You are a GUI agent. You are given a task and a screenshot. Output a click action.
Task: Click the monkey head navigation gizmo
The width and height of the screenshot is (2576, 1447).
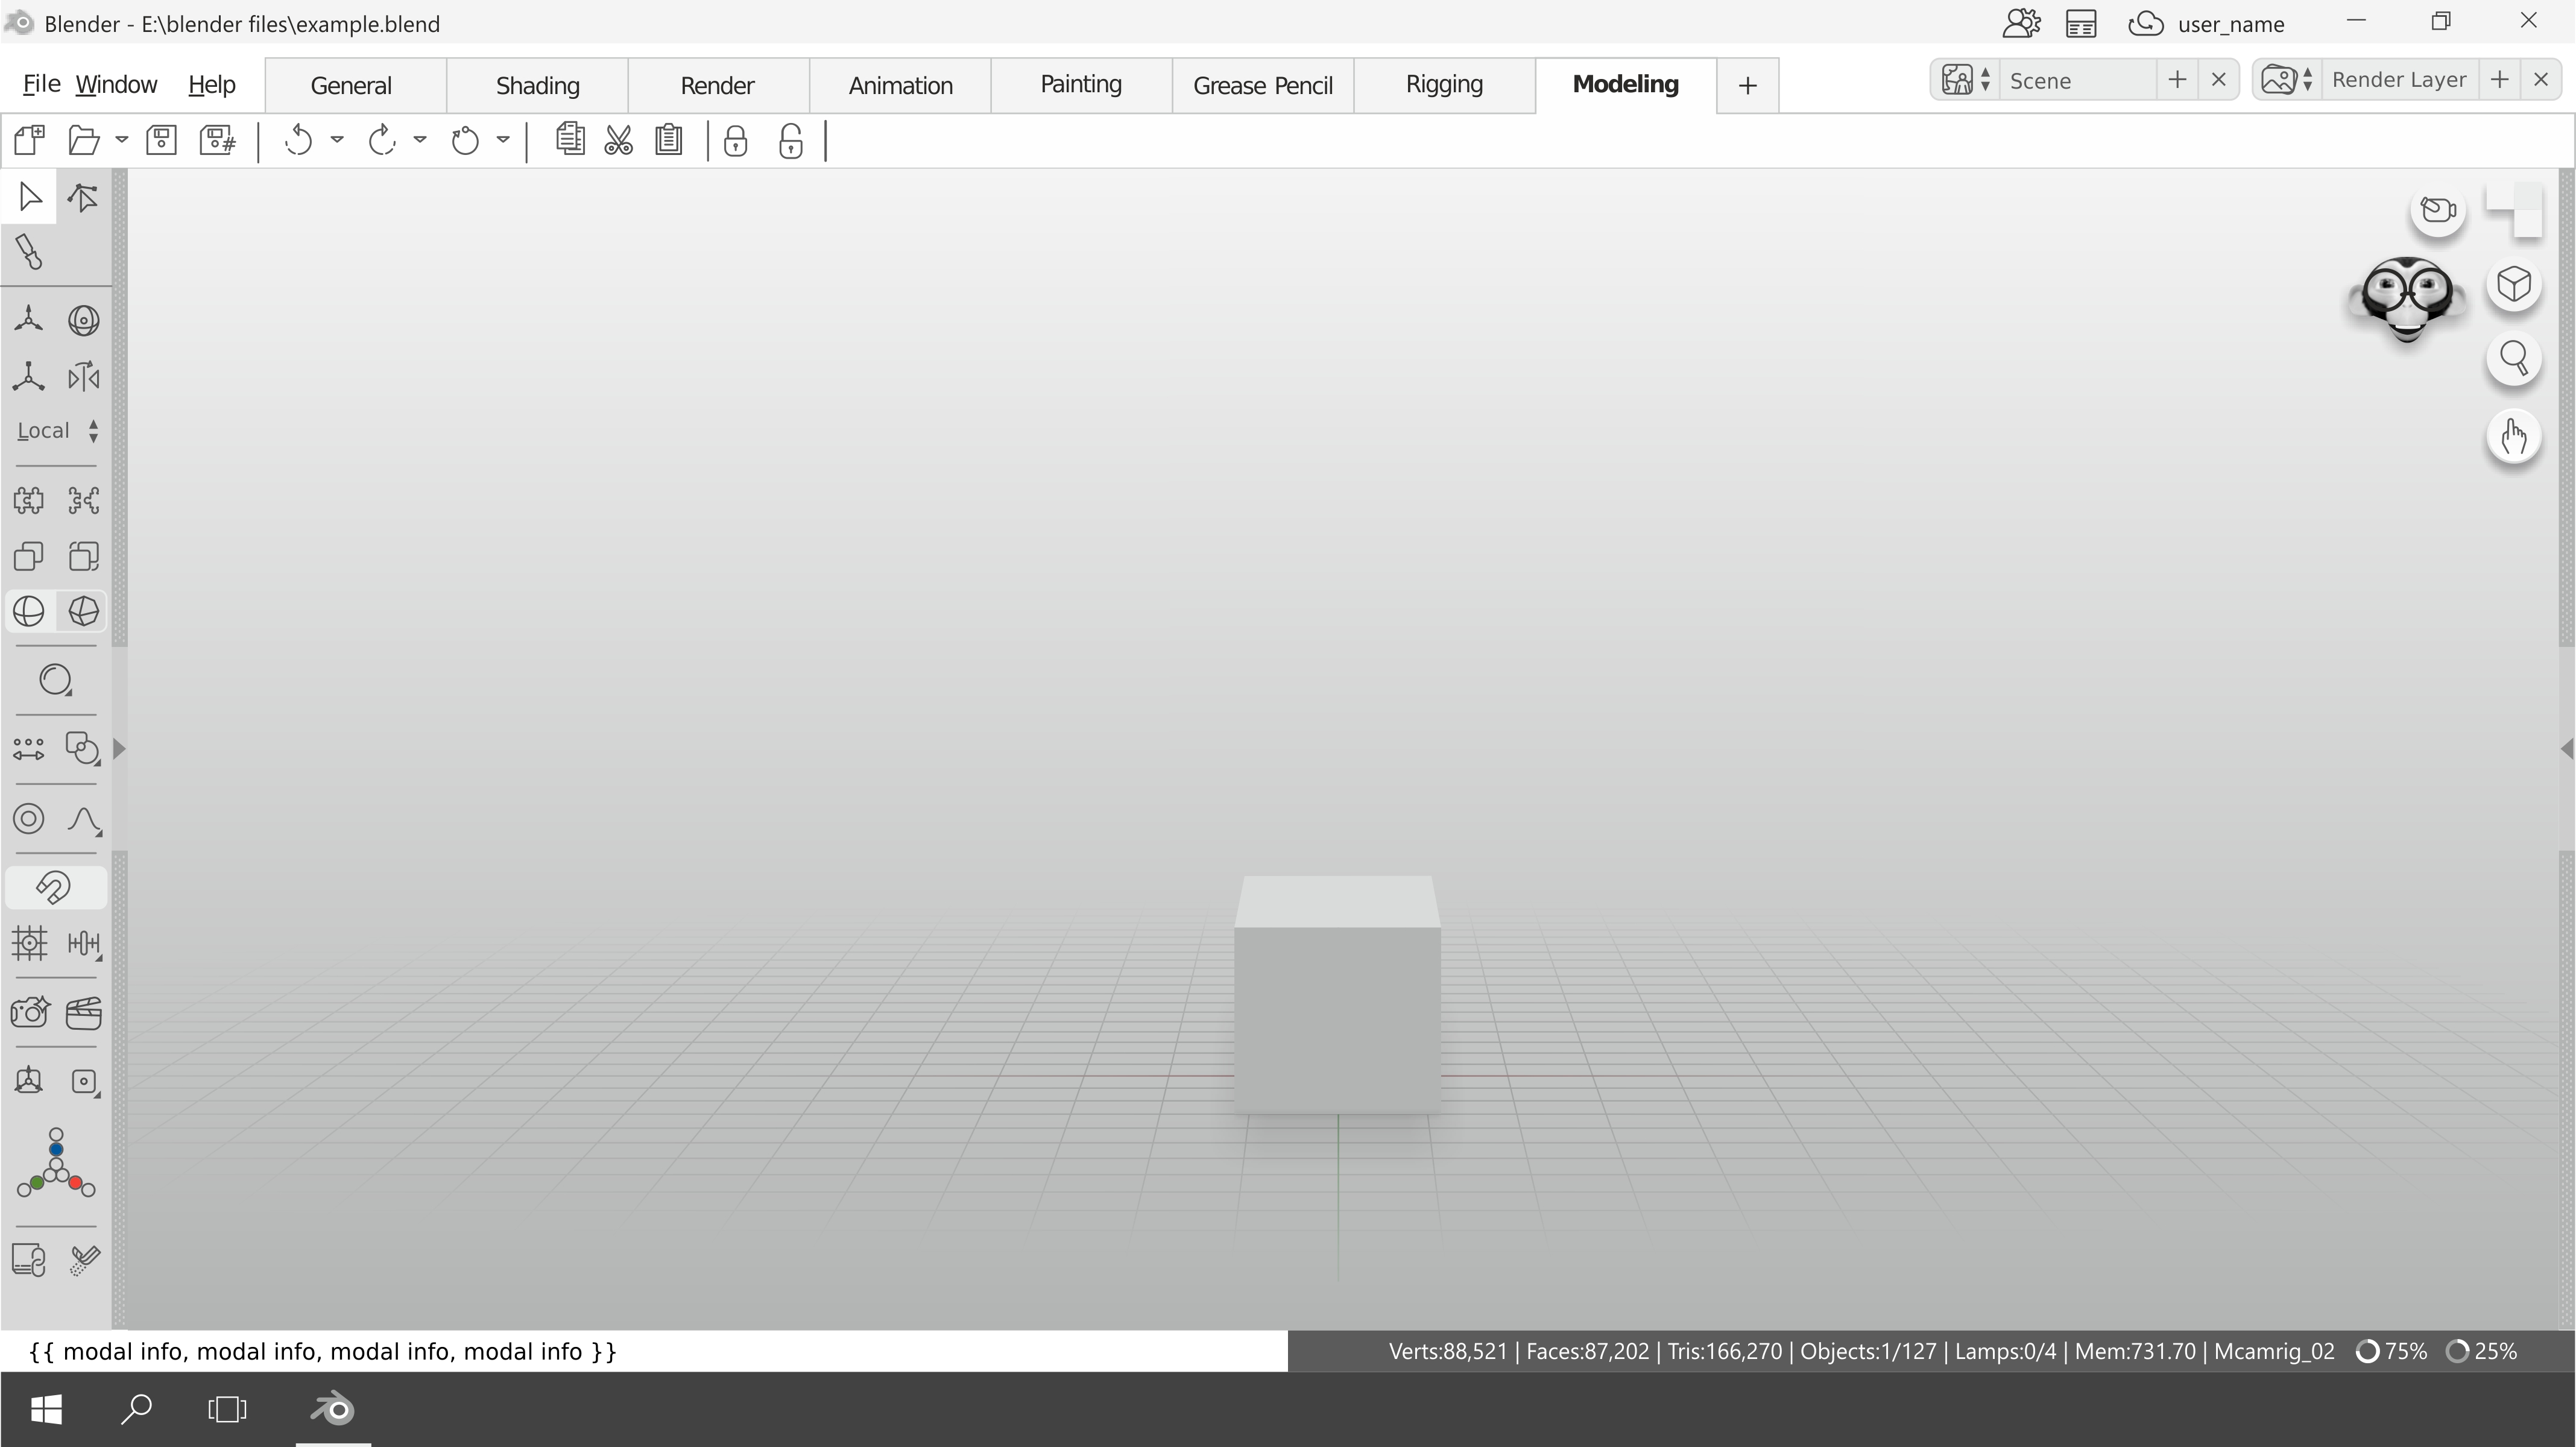(2406, 299)
